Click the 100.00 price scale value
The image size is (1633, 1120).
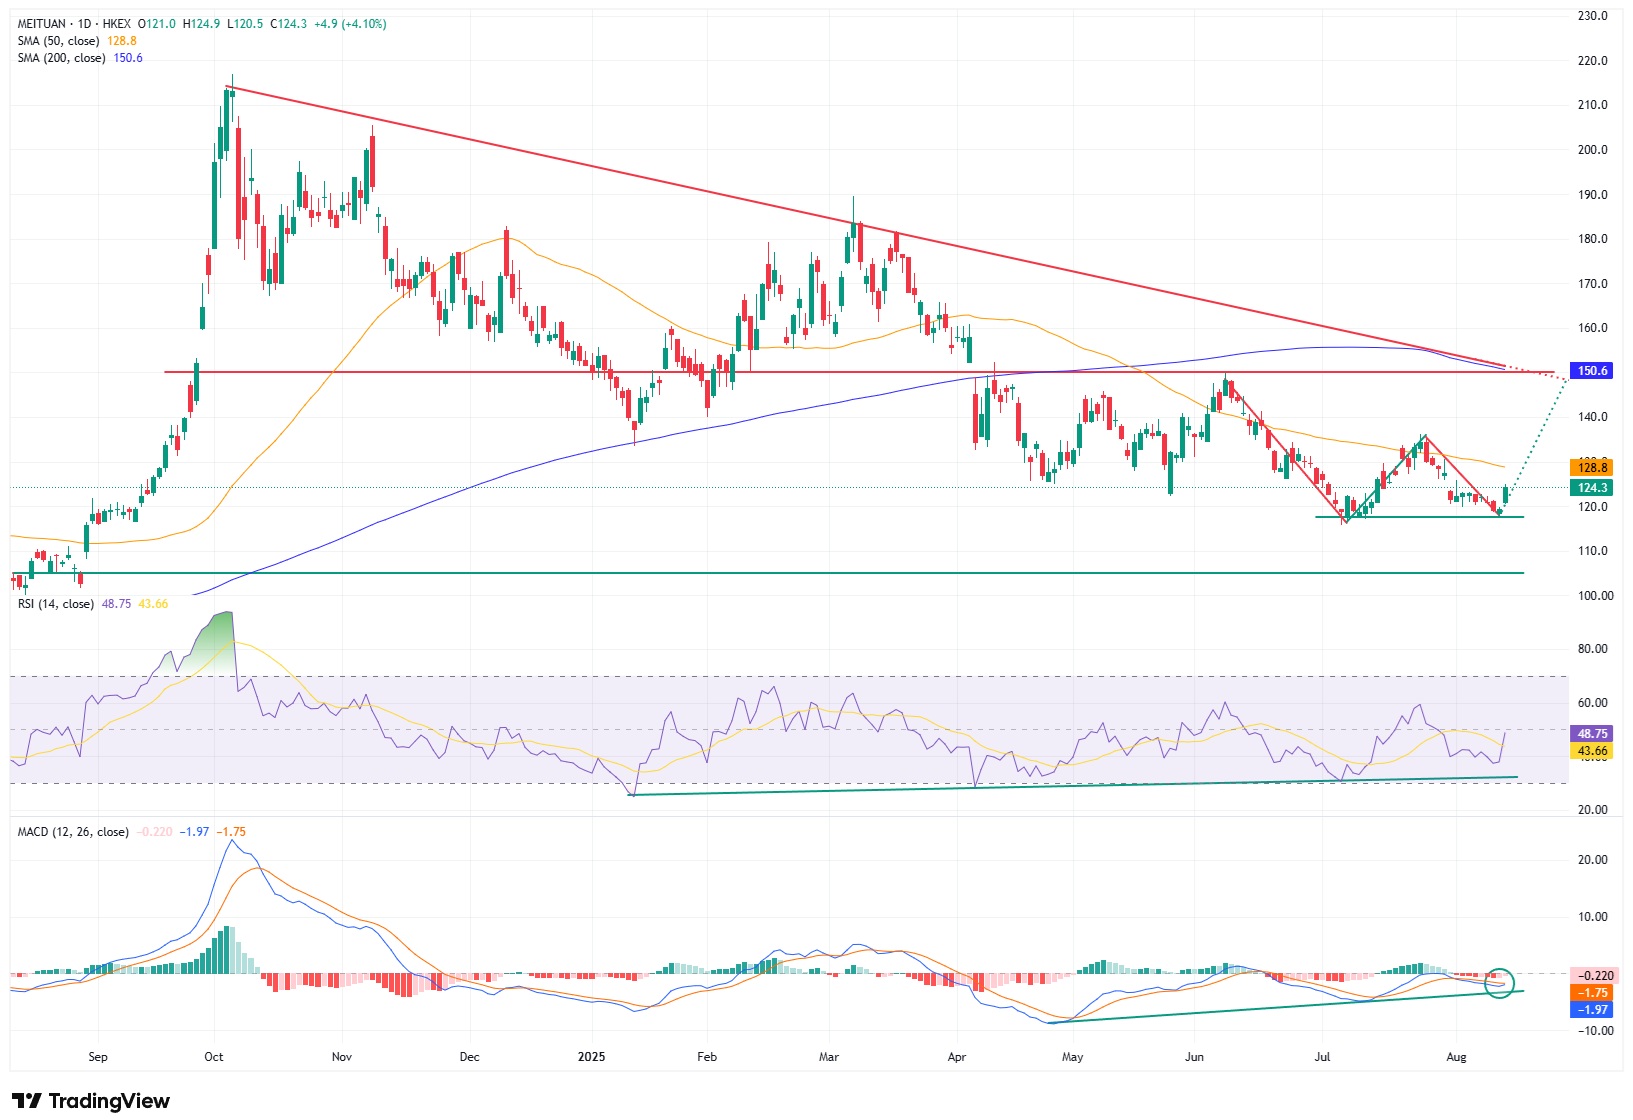(1595, 596)
